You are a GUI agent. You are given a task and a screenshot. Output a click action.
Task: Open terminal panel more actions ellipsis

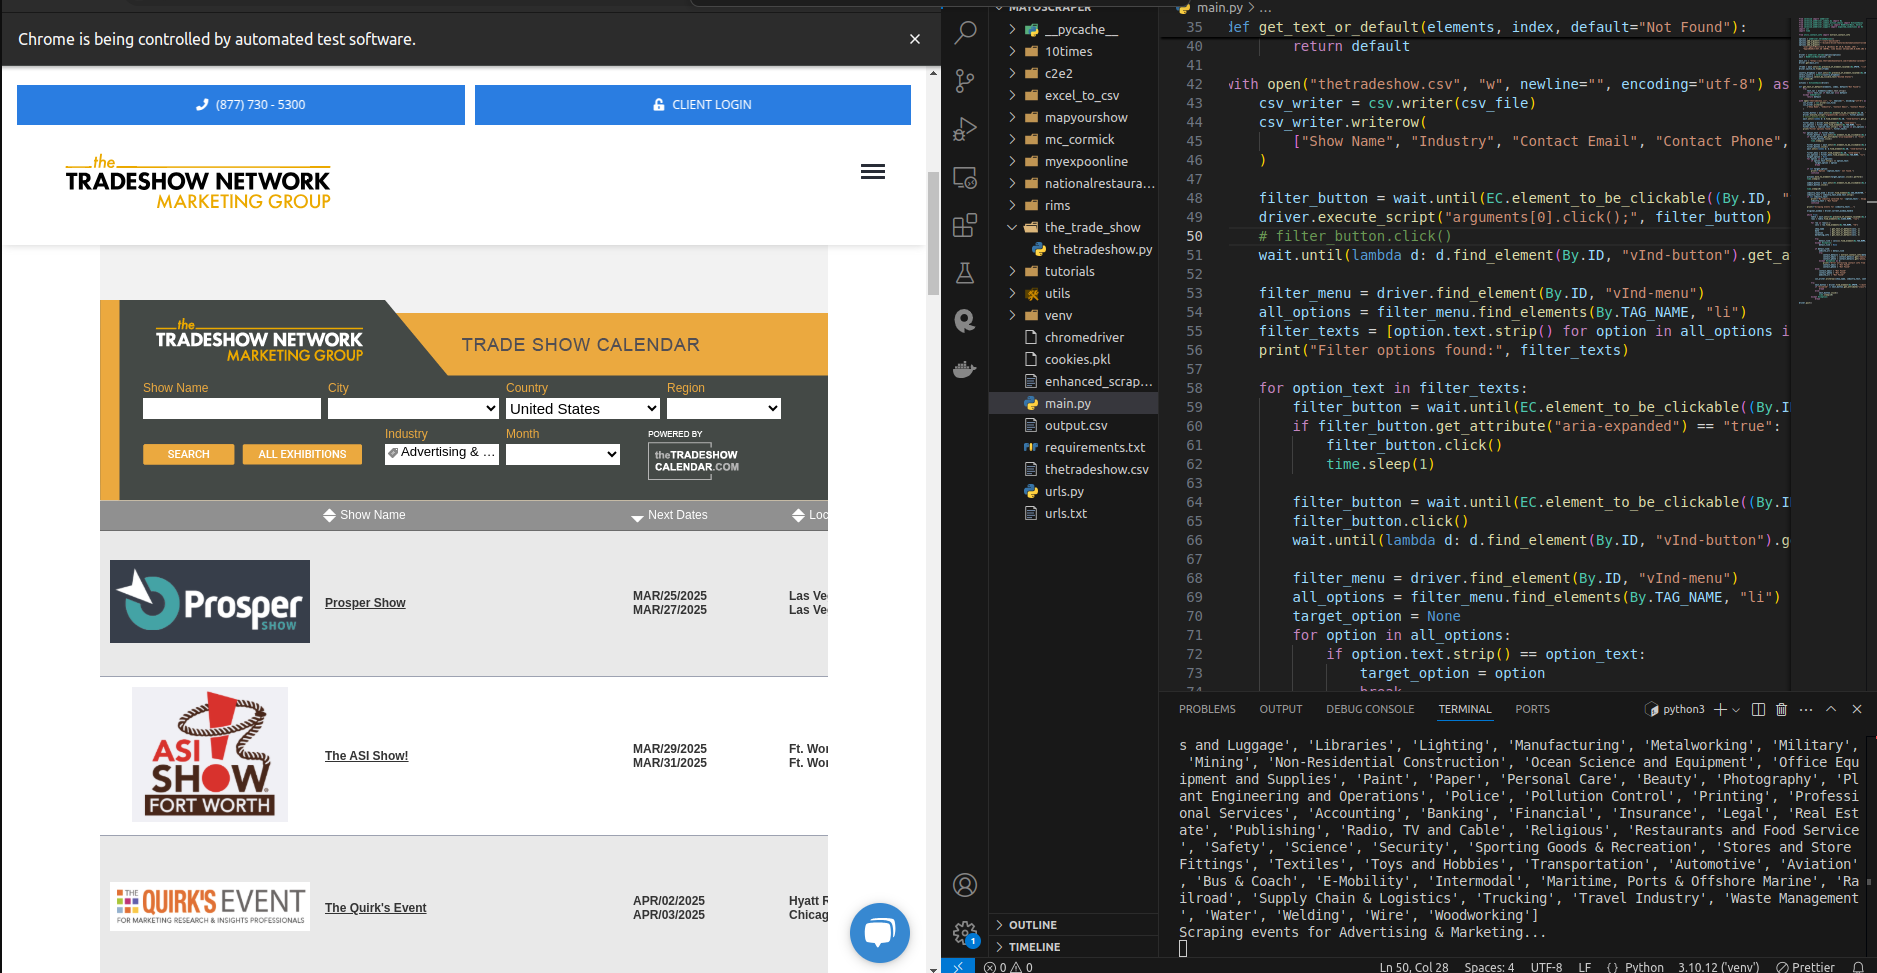click(1806, 709)
